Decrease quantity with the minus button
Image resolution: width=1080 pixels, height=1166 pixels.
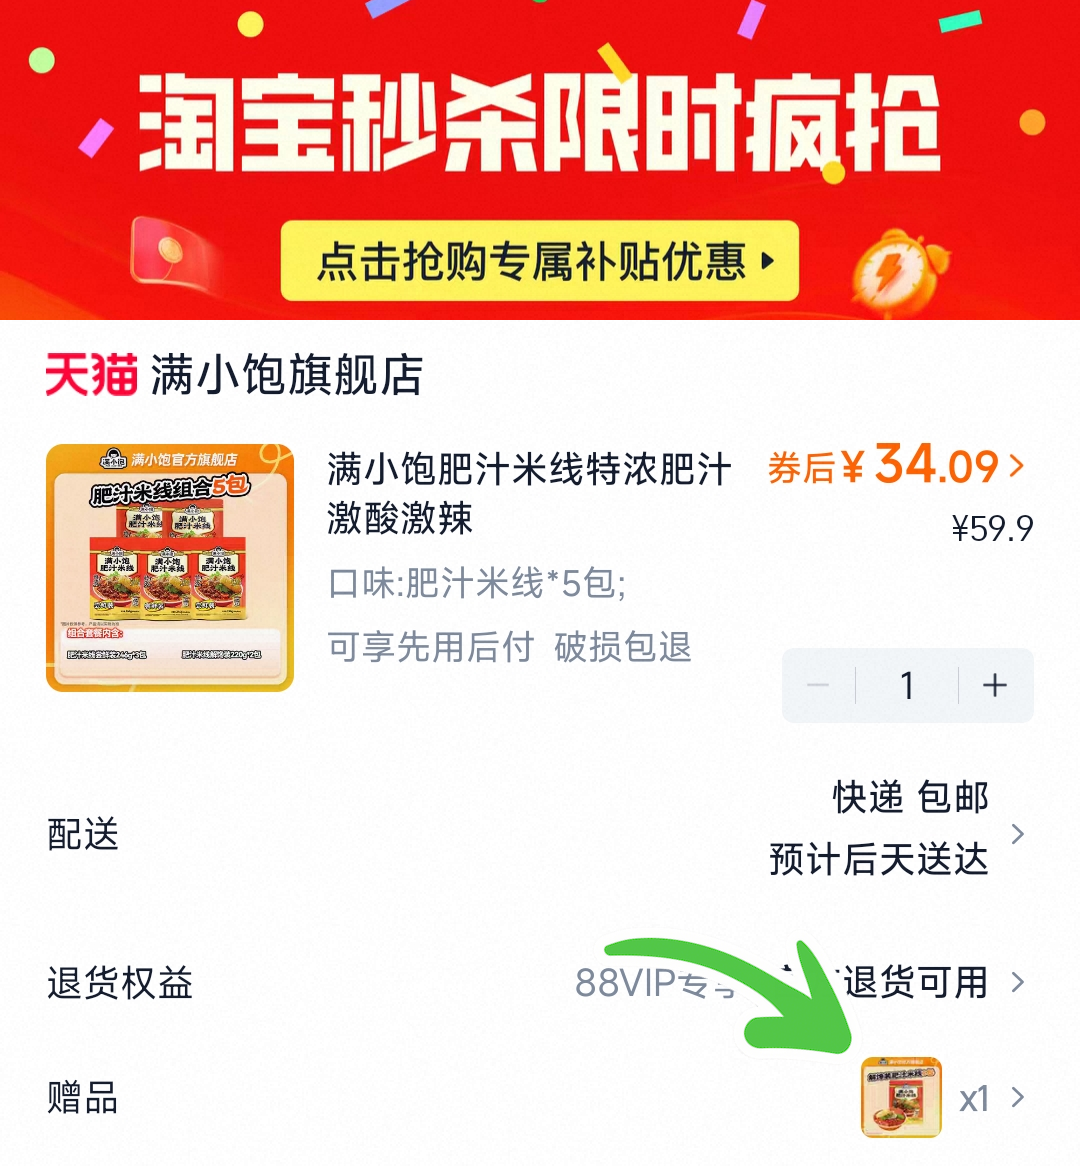click(818, 685)
